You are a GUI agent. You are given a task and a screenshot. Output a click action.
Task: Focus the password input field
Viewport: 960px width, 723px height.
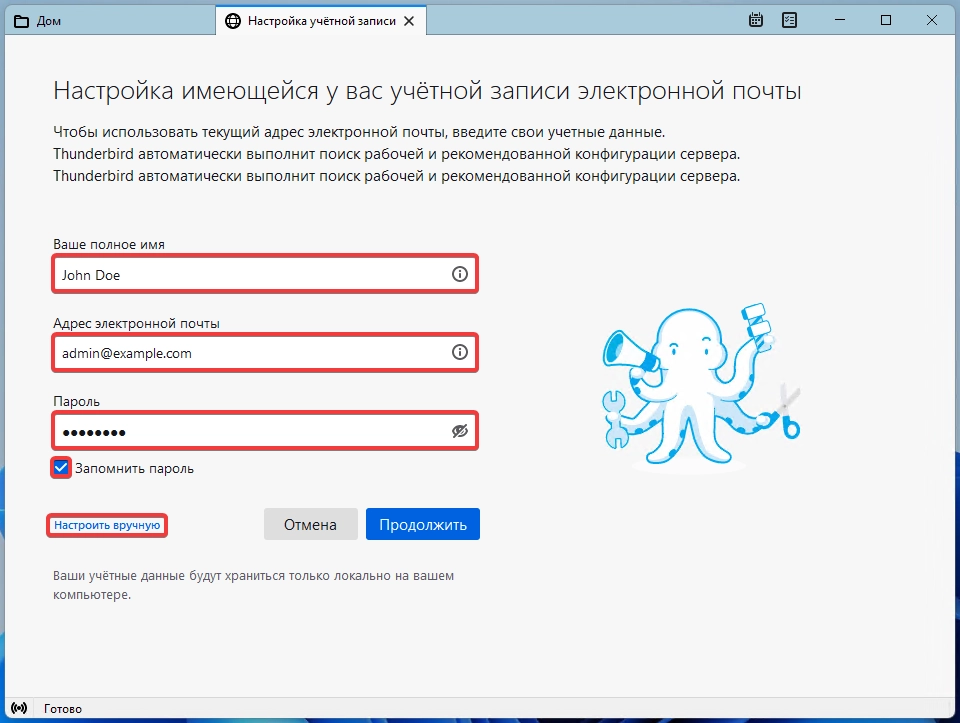(x=265, y=431)
